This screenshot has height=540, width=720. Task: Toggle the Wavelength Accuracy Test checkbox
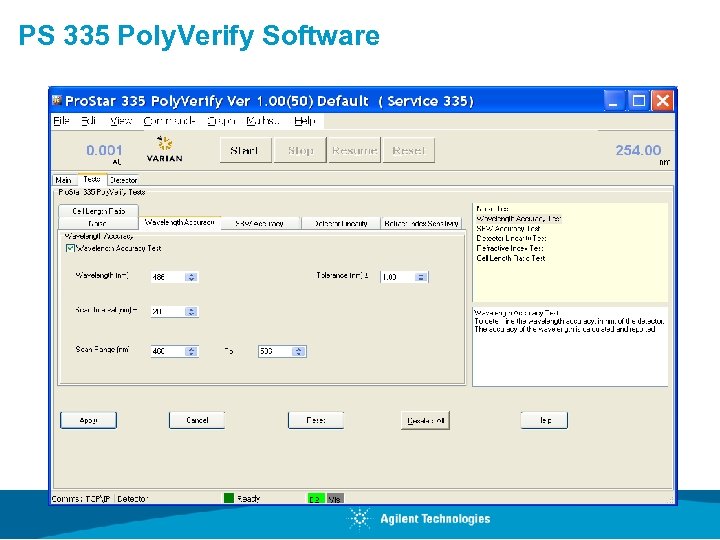[x=70, y=248]
